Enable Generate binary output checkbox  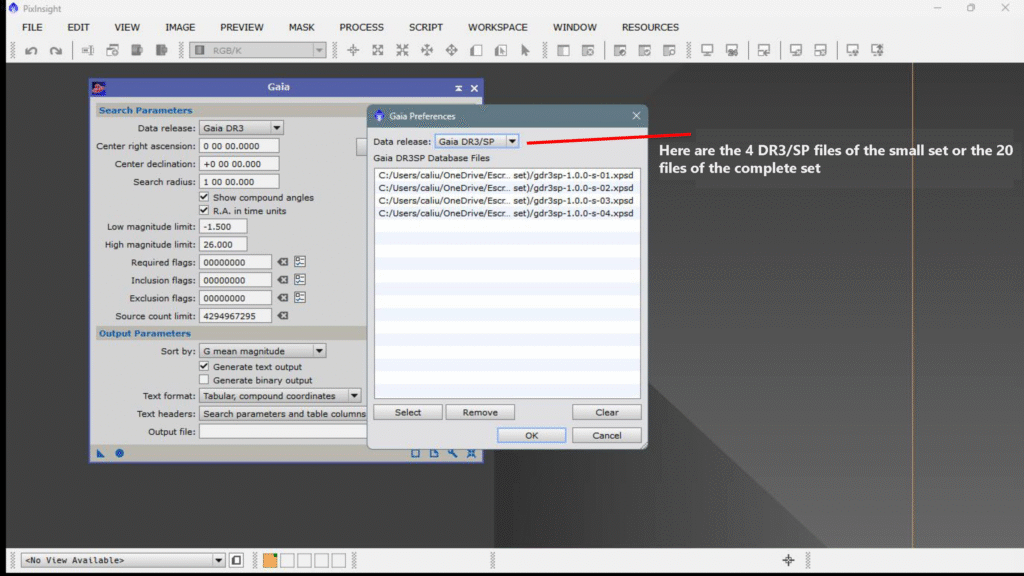[205, 380]
